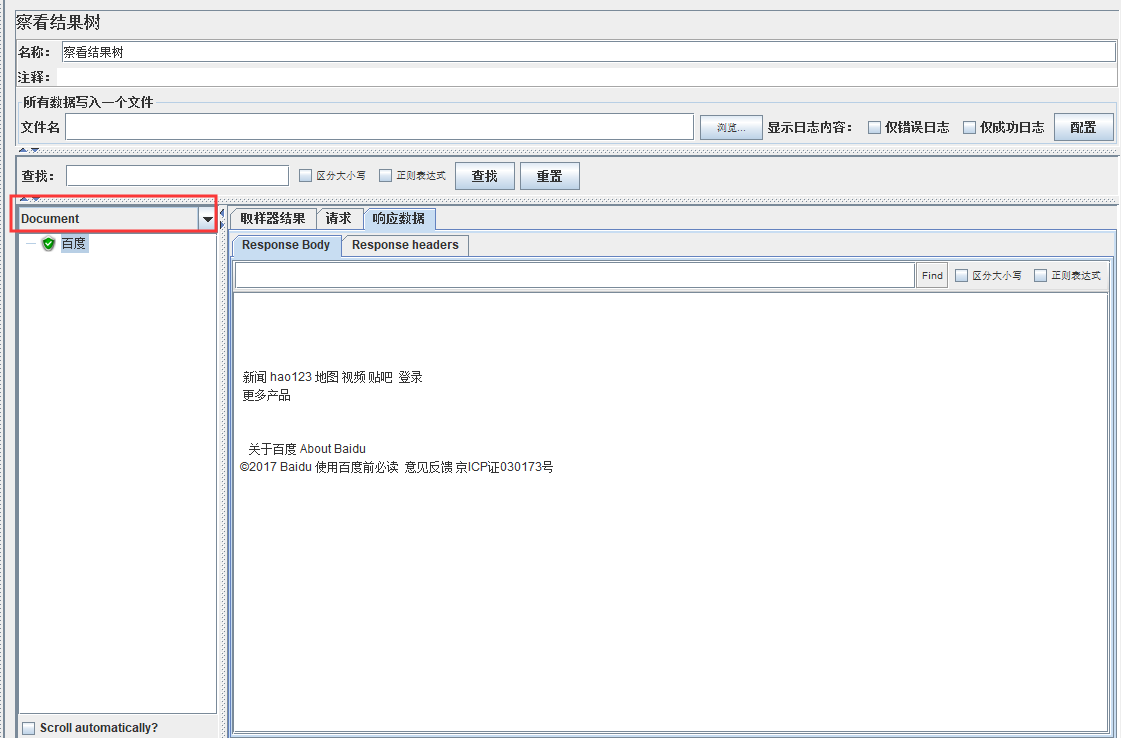Open the 请求 tab
This screenshot has width=1121, height=738.
[338, 218]
